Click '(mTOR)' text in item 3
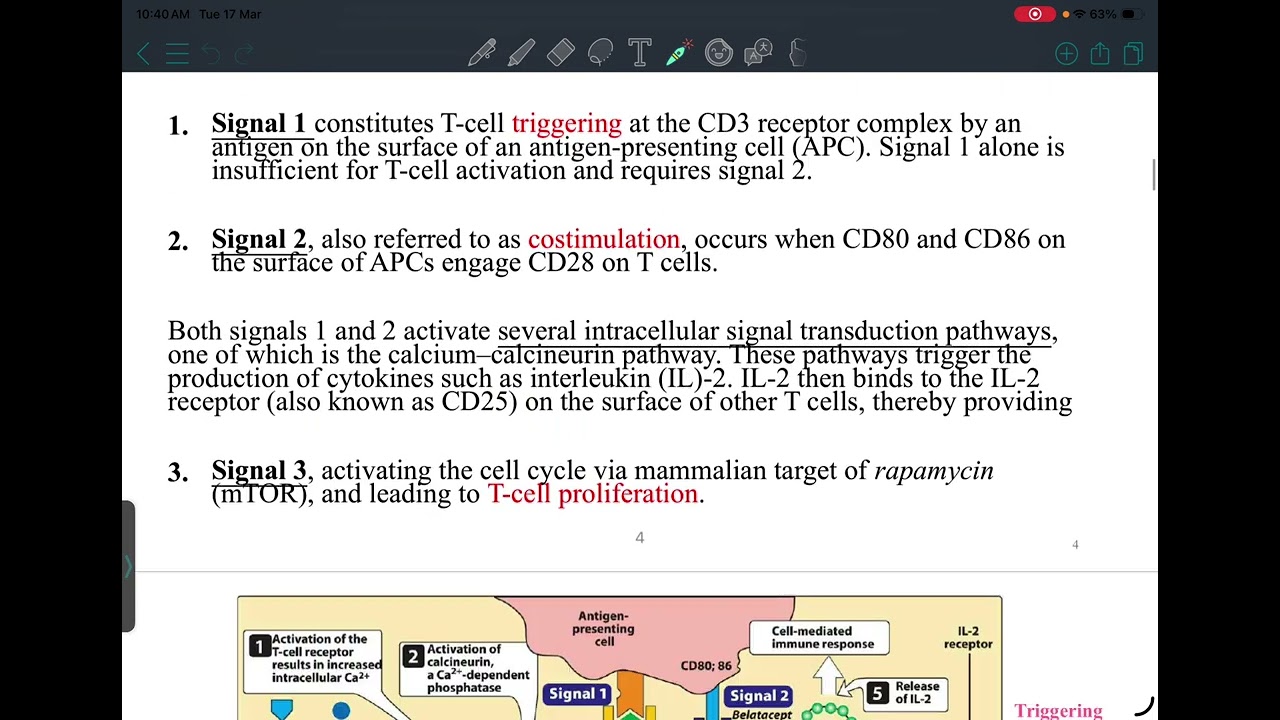This screenshot has height=720, width=1280. (x=259, y=494)
